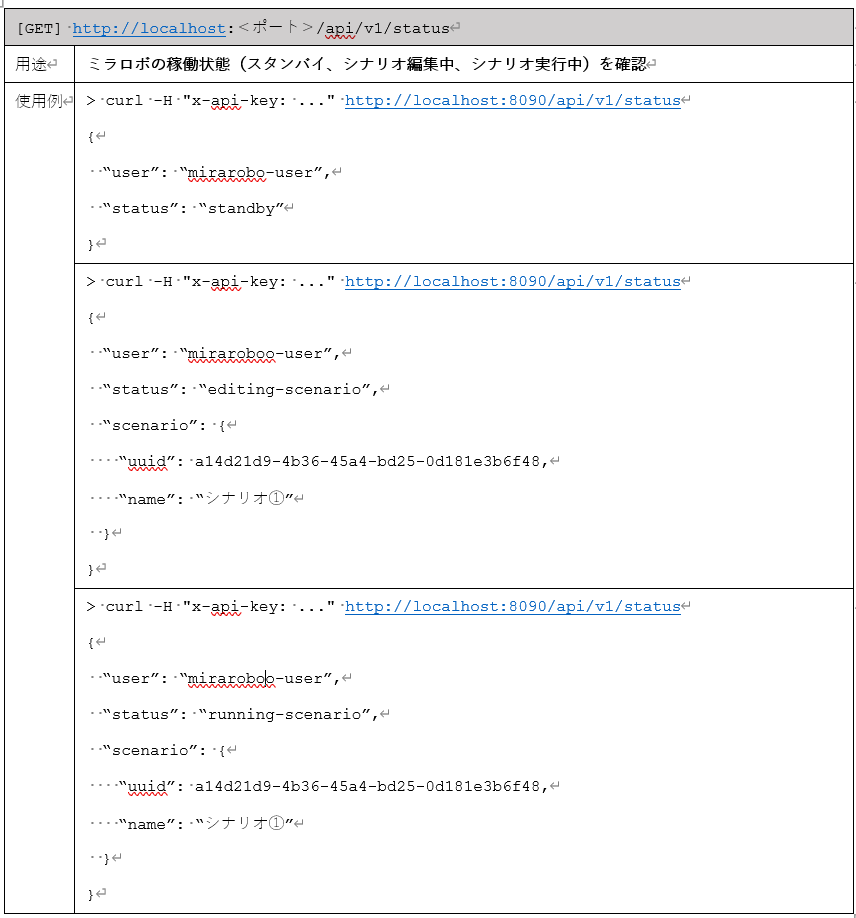The image size is (856, 918).
Task: Click the "scenario": { line under editing-scenario
Action: [x=164, y=426]
